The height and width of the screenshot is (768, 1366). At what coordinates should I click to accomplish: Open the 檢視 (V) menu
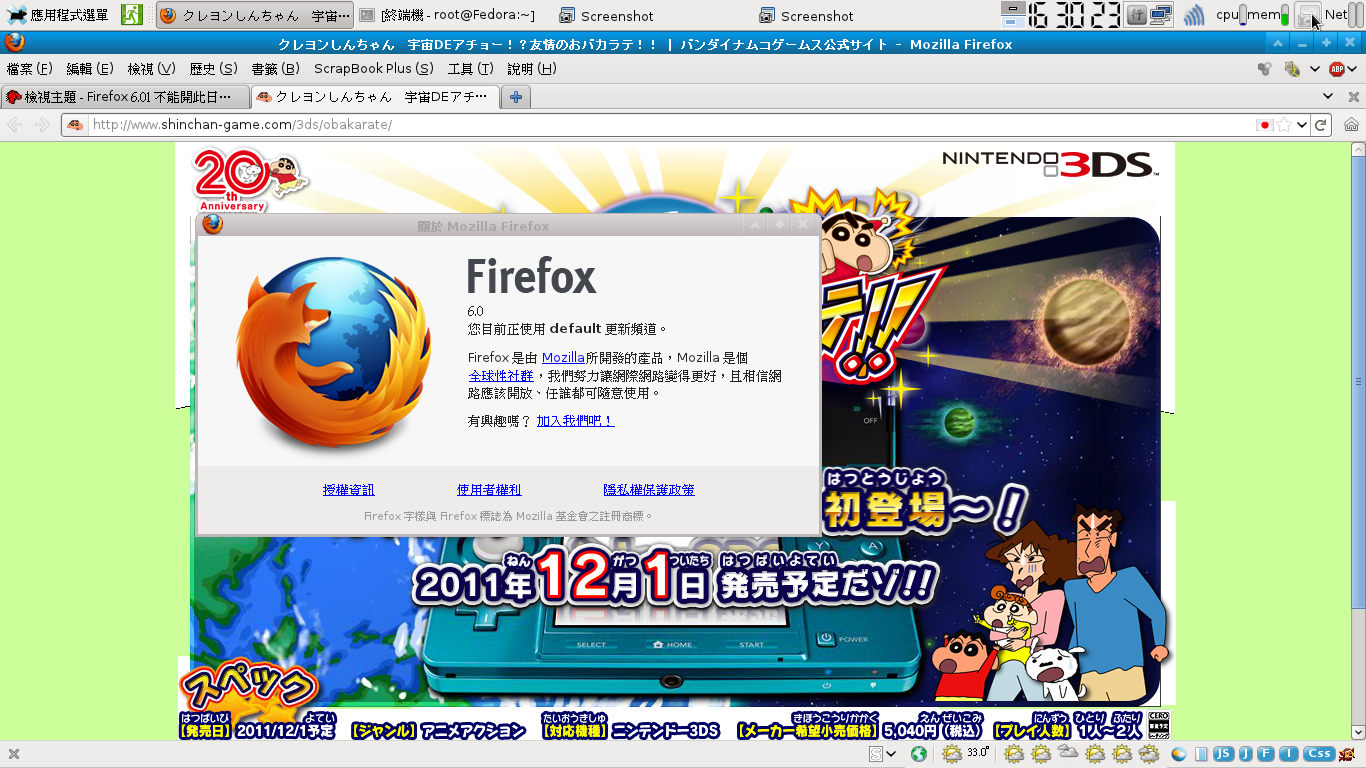[151, 69]
